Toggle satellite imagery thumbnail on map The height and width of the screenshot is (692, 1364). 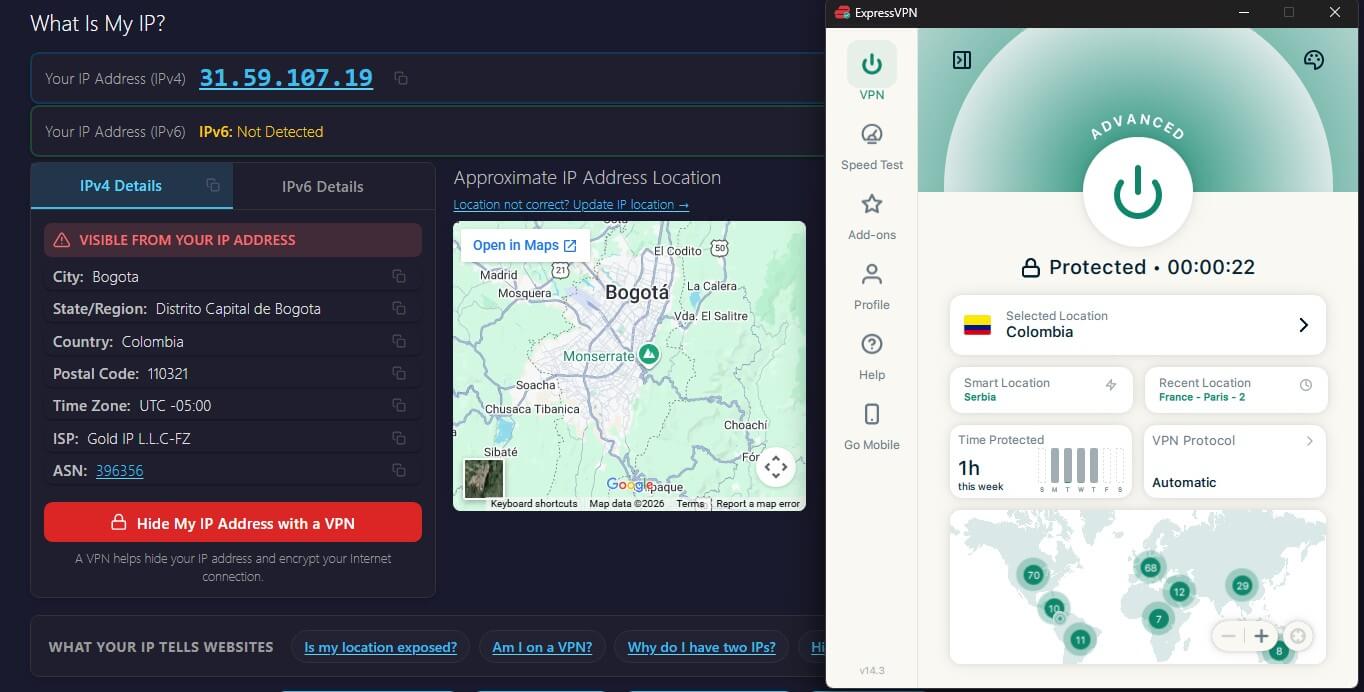[x=484, y=478]
